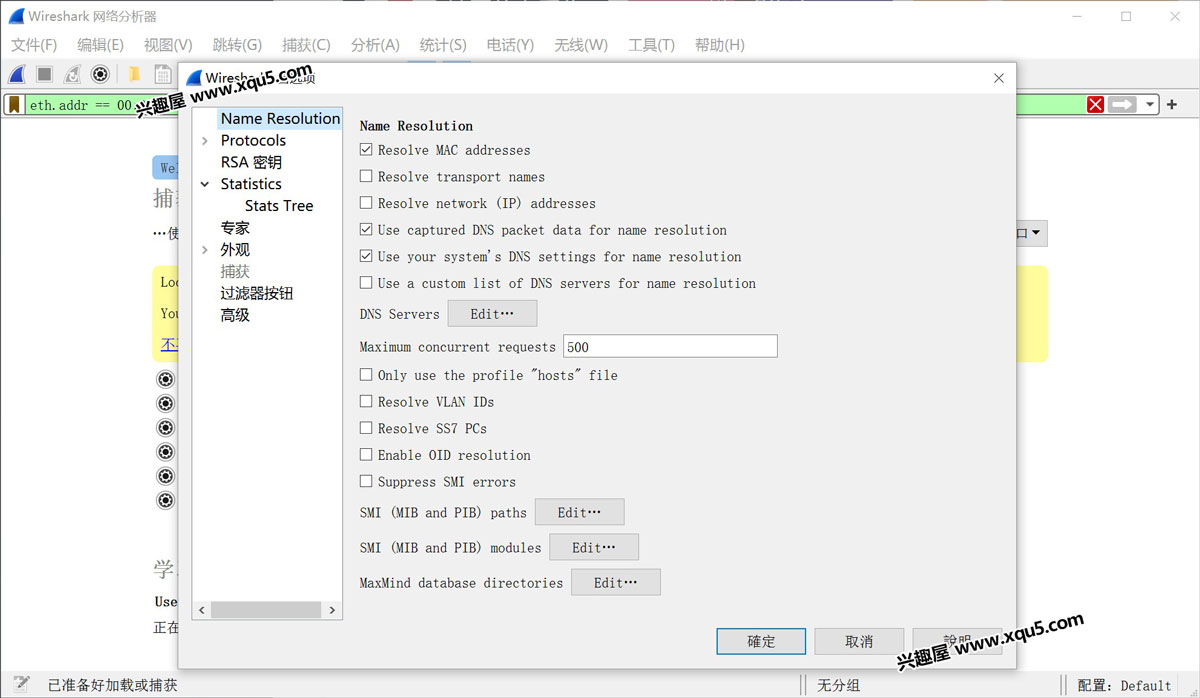Viewport: 1200px width, 698px height.
Task: Clear the display filter with red X
Action: click(1096, 104)
